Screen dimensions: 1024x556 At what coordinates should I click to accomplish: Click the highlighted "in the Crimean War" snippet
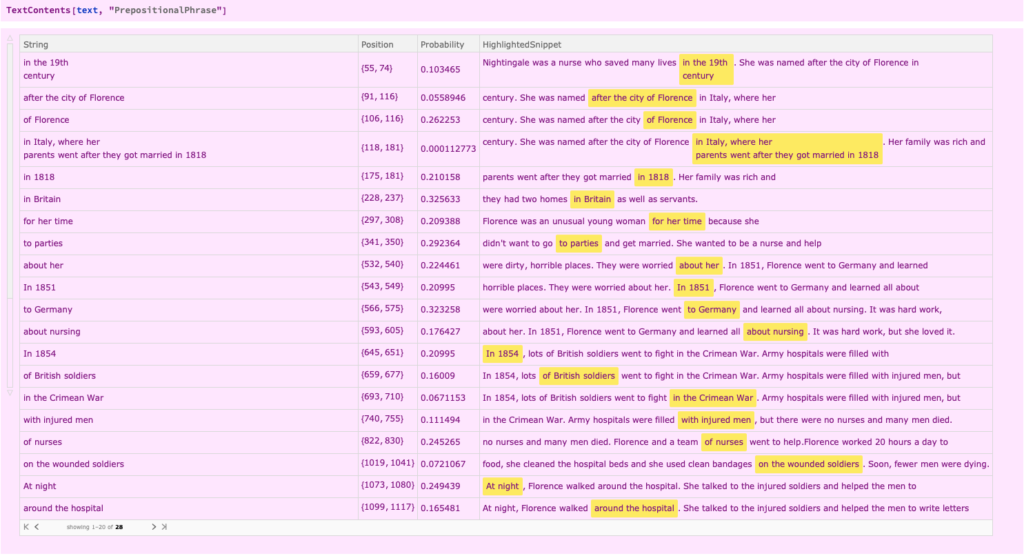coord(712,398)
